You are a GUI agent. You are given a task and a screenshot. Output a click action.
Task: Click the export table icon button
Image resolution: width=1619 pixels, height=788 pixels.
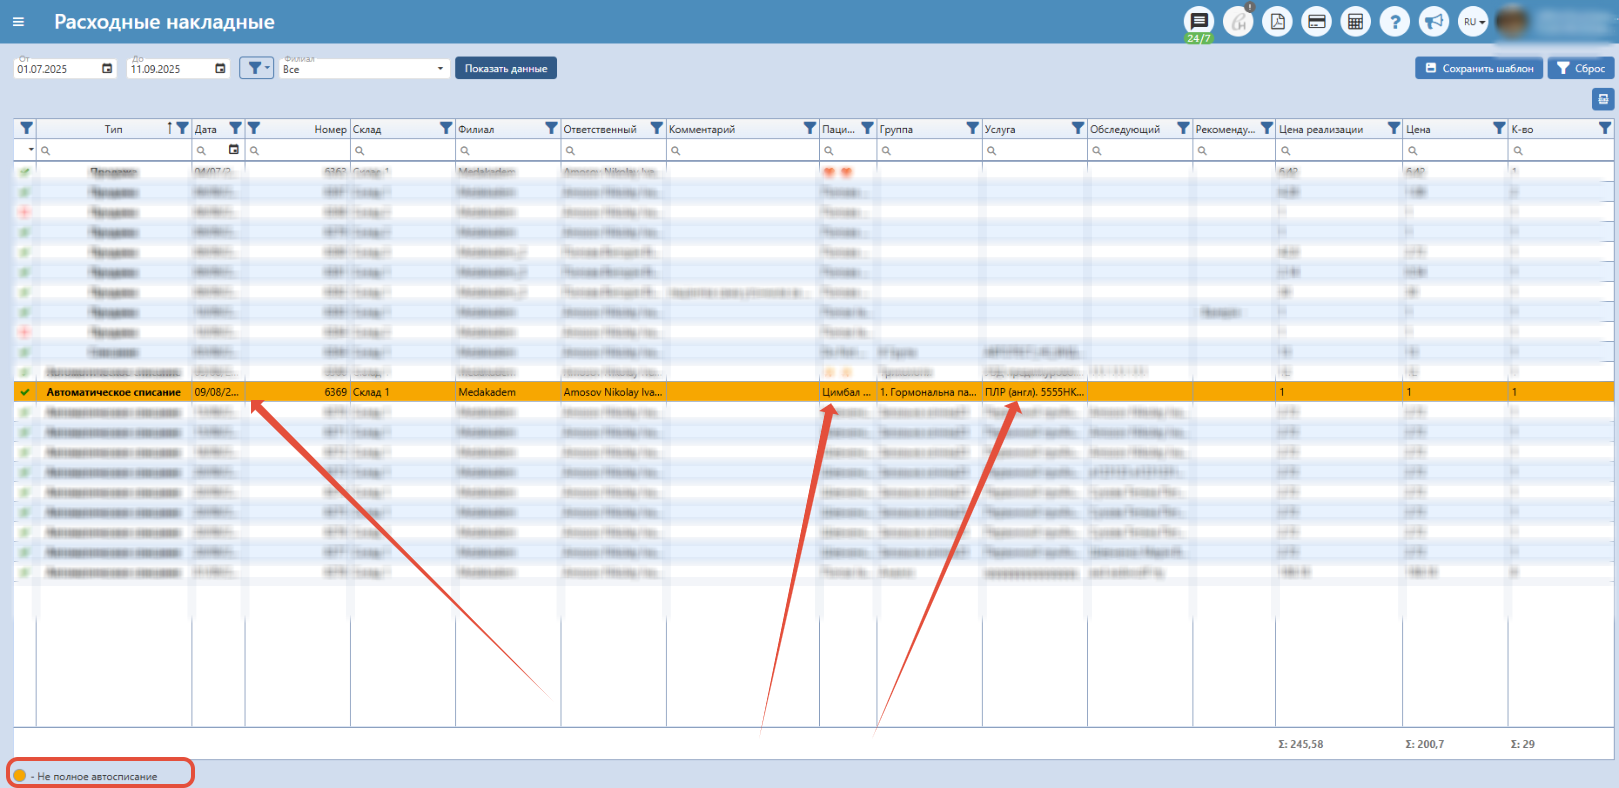point(1603,99)
